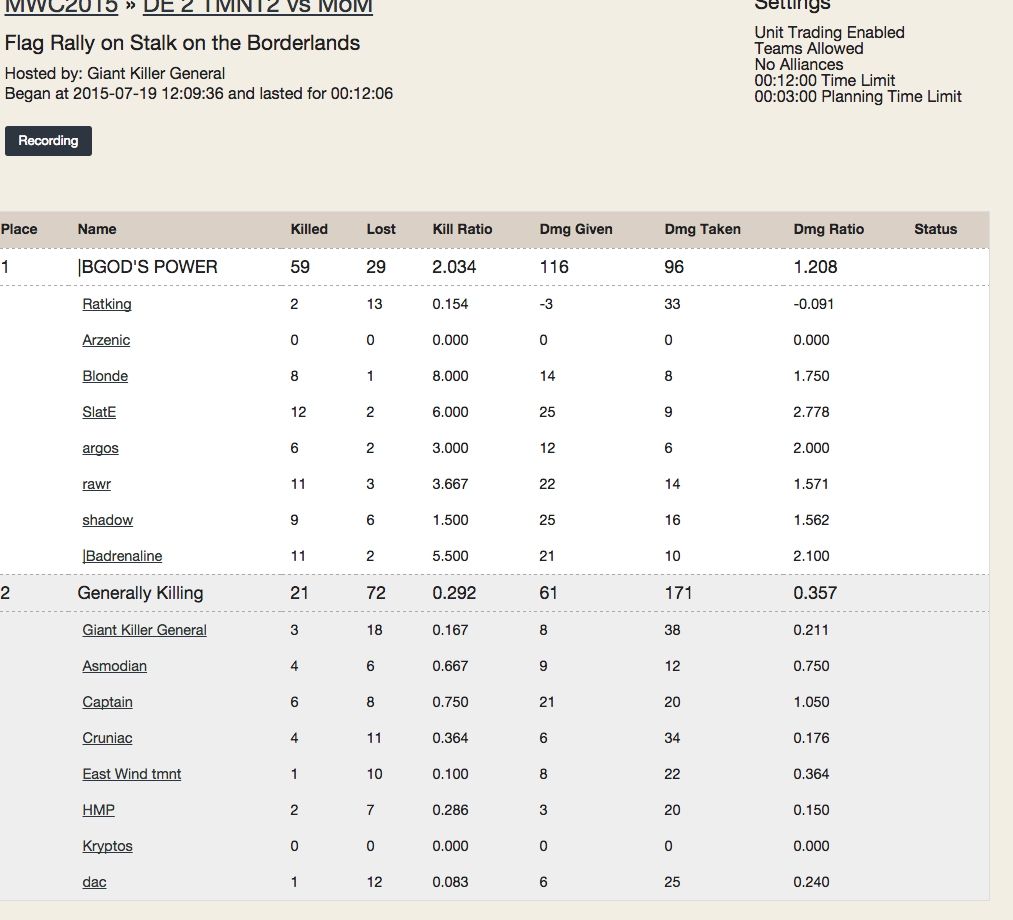This screenshot has width=1013, height=920.
Task: Select rawr's kill ratio 3.667
Action: pos(450,485)
